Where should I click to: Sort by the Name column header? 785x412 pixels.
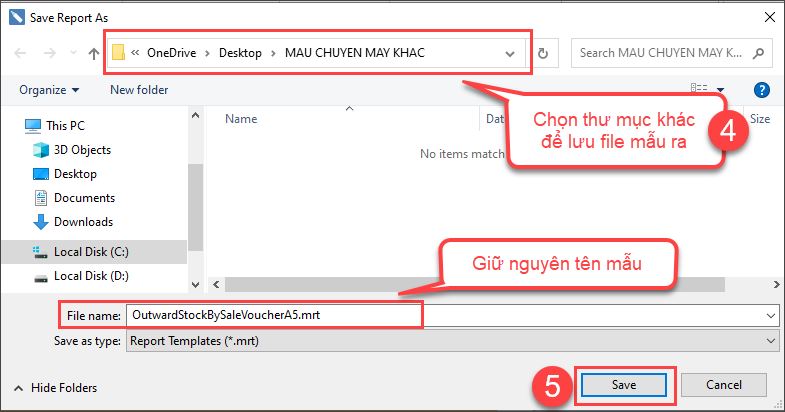[241, 118]
